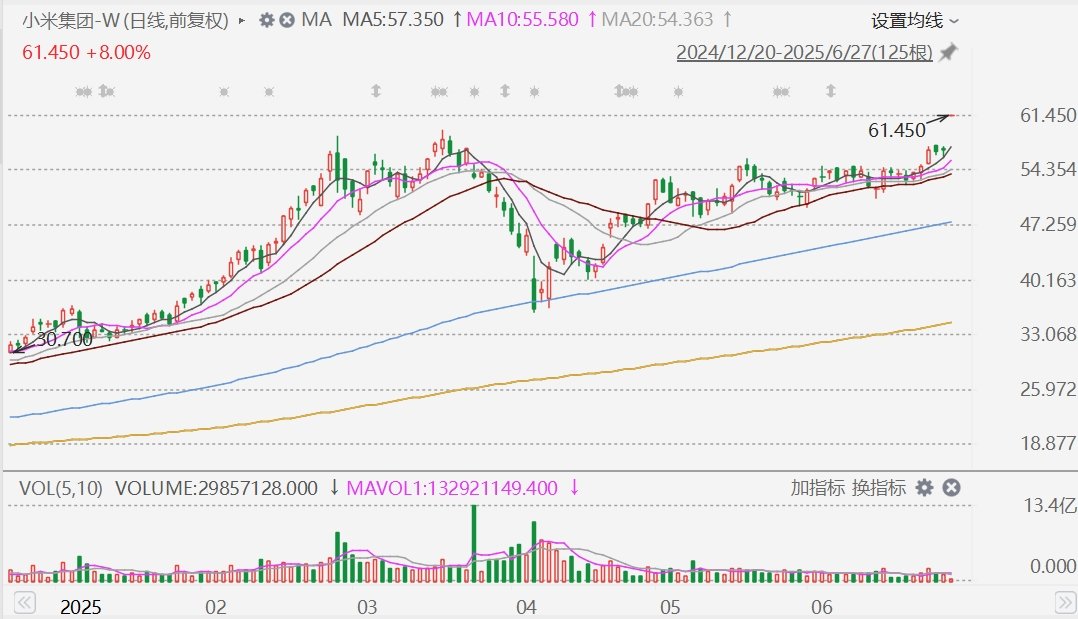The height and width of the screenshot is (619, 1078).
Task: Open the VOL indicator settings gear
Action: [x=925, y=488]
